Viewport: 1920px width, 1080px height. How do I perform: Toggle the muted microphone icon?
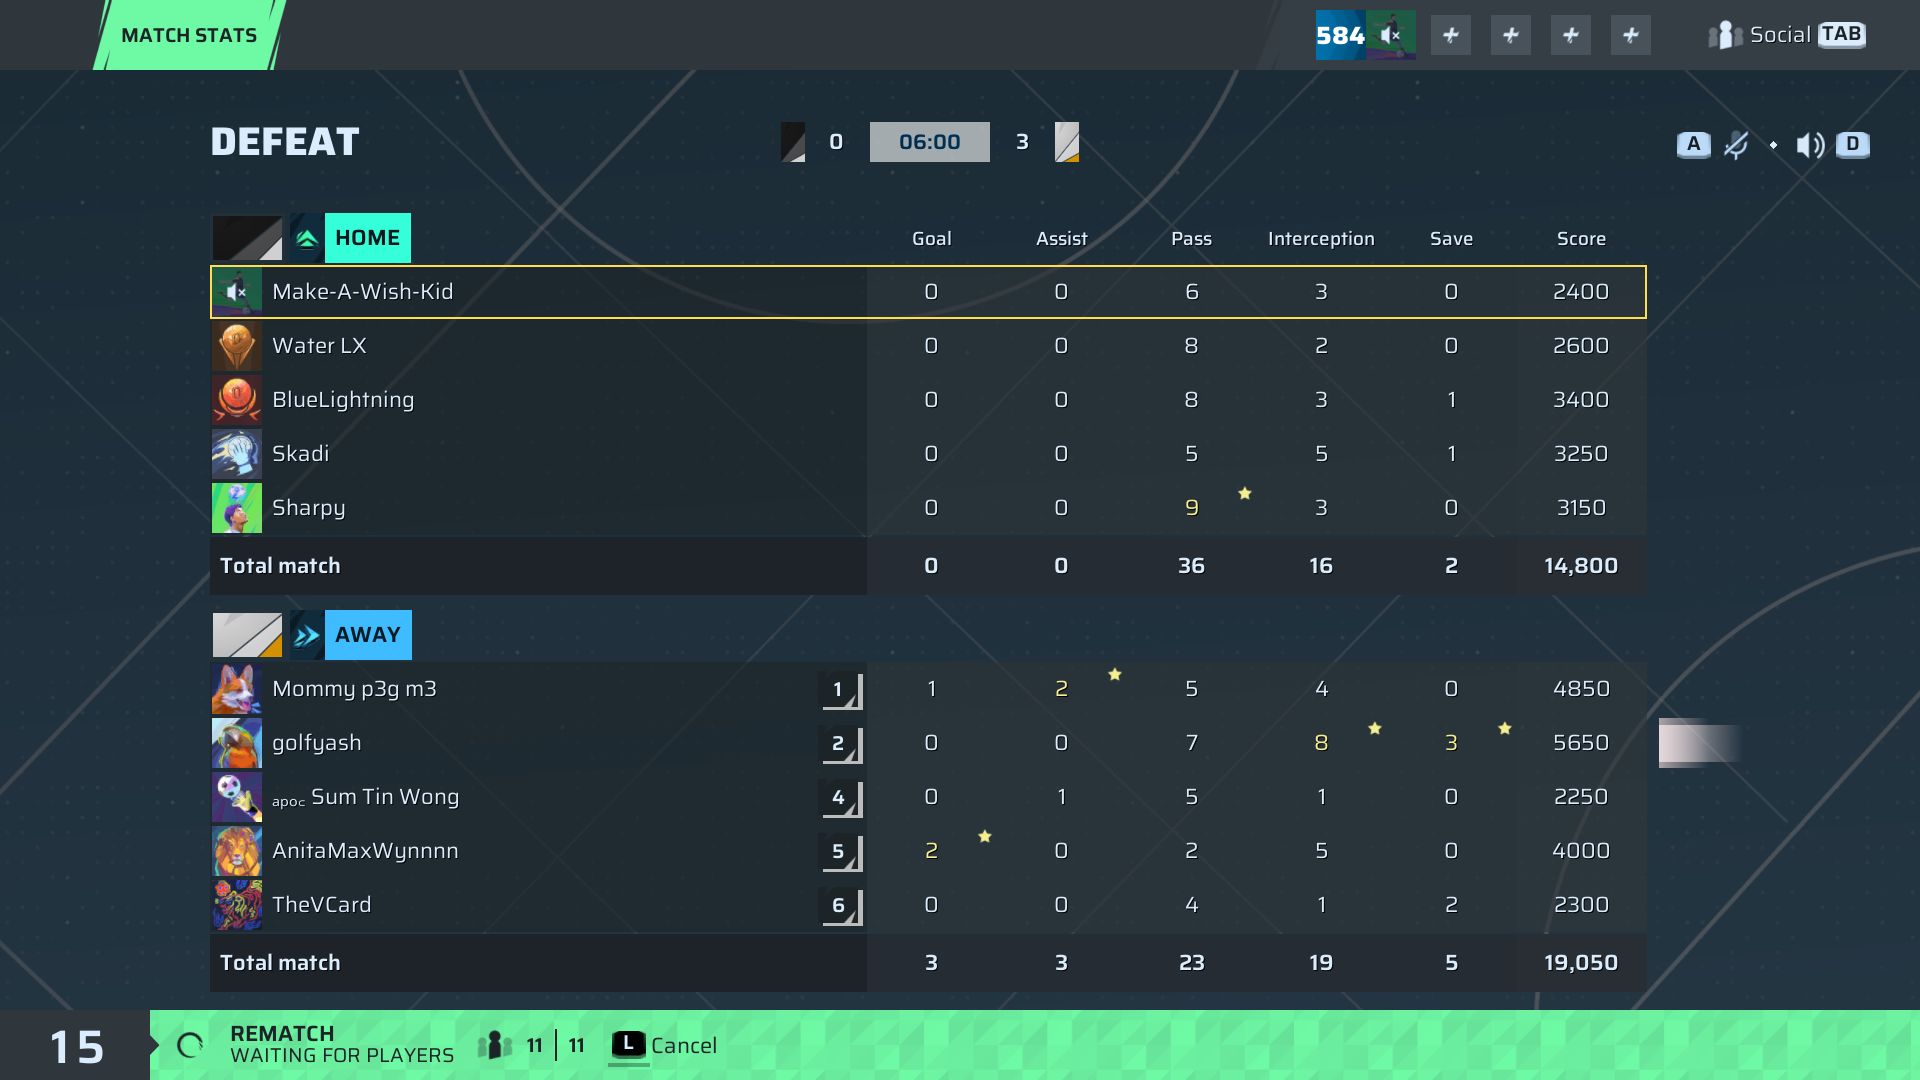1736,145
